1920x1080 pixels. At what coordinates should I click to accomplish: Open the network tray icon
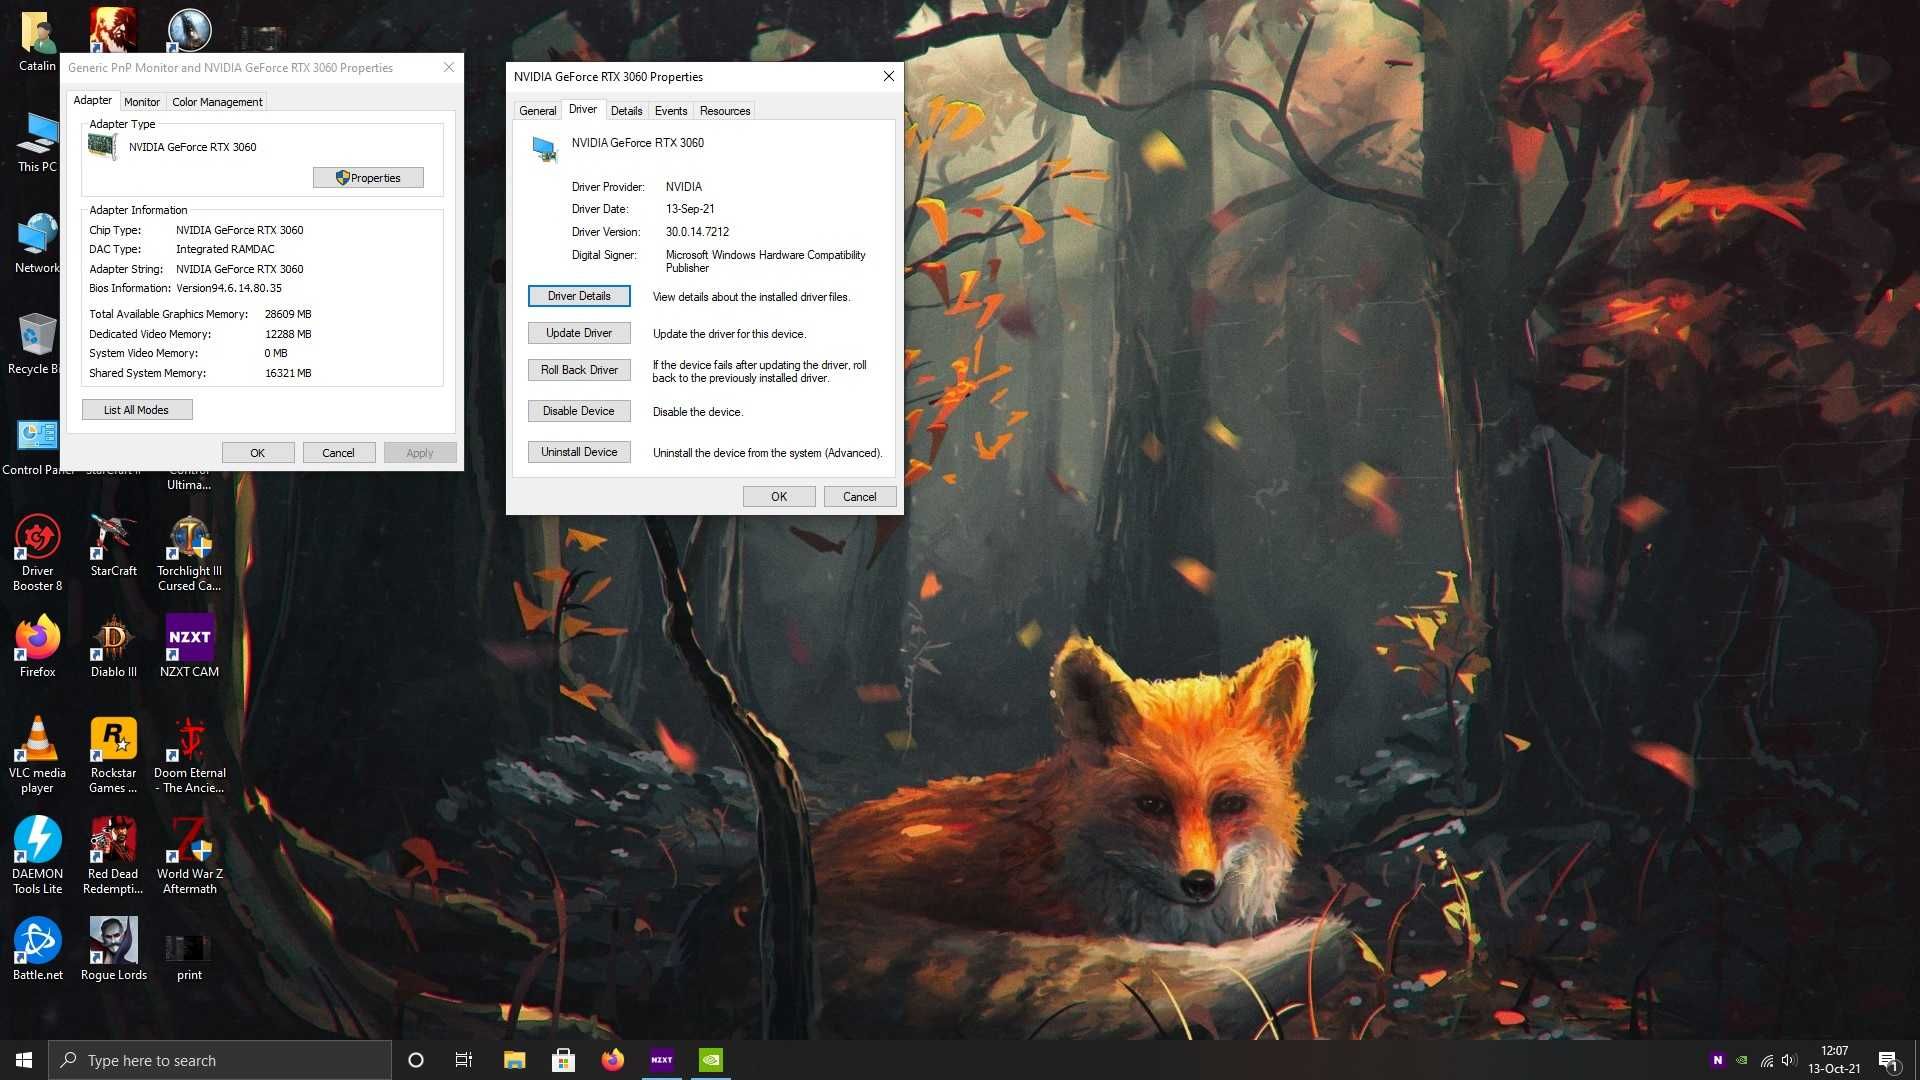pyautogui.click(x=1767, y=1060)
